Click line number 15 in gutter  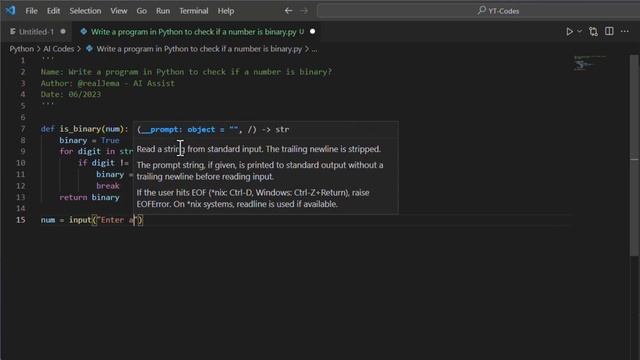(21, 220)
